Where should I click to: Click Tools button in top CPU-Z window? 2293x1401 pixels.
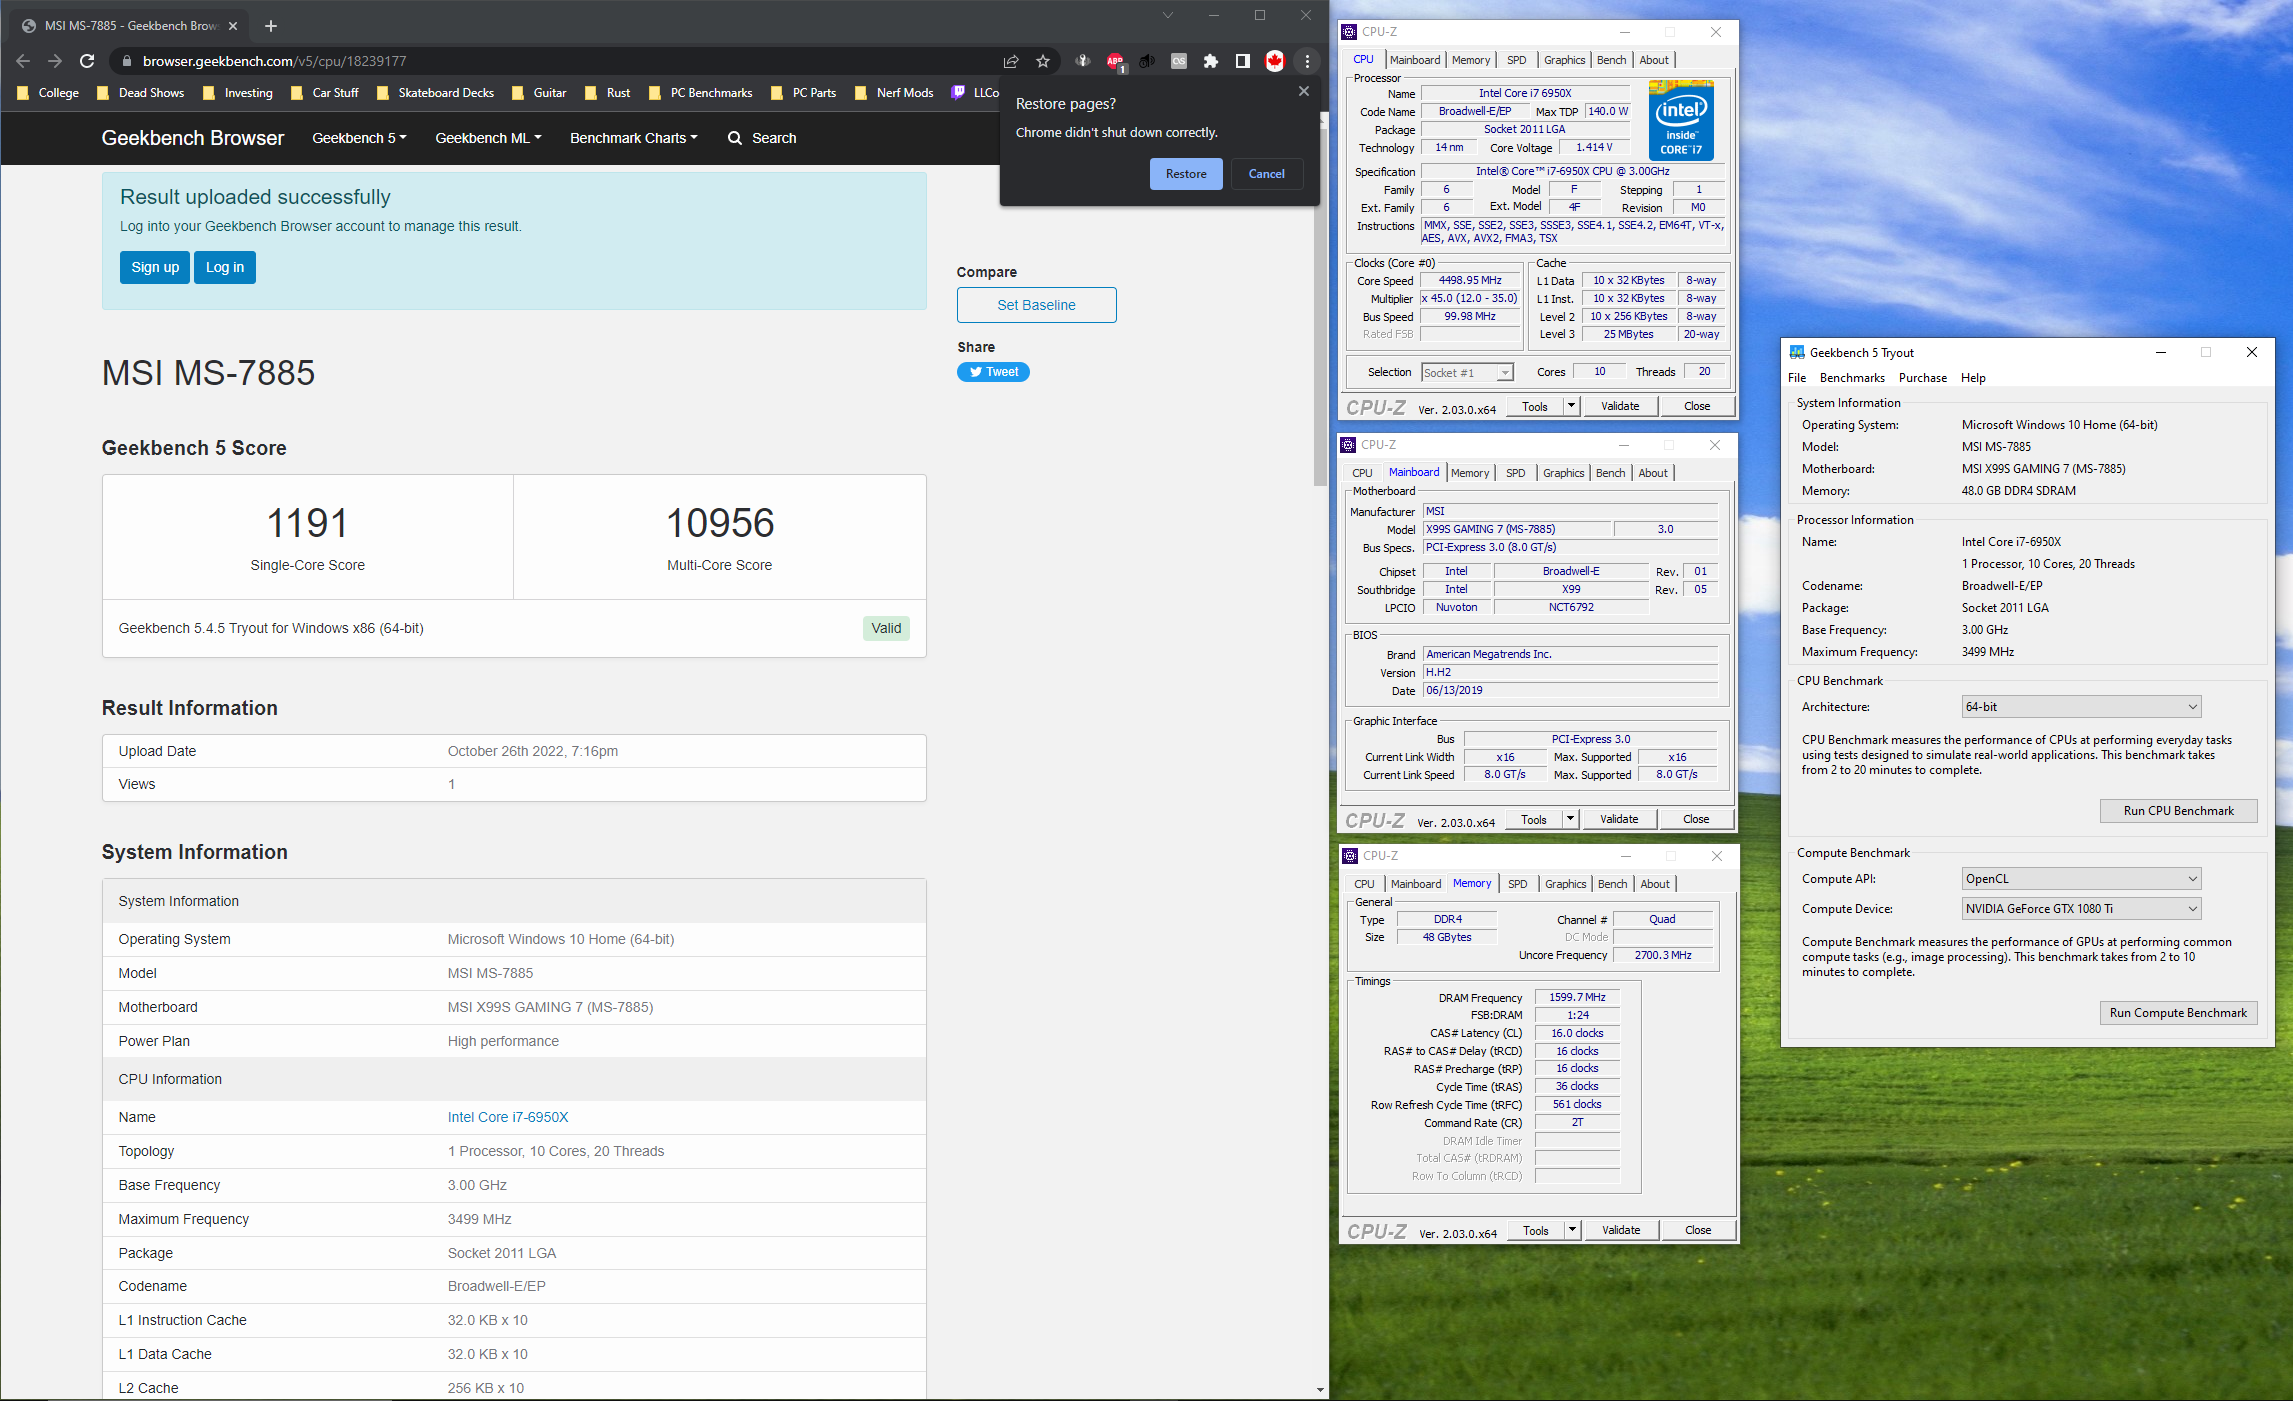[1535, 406]
